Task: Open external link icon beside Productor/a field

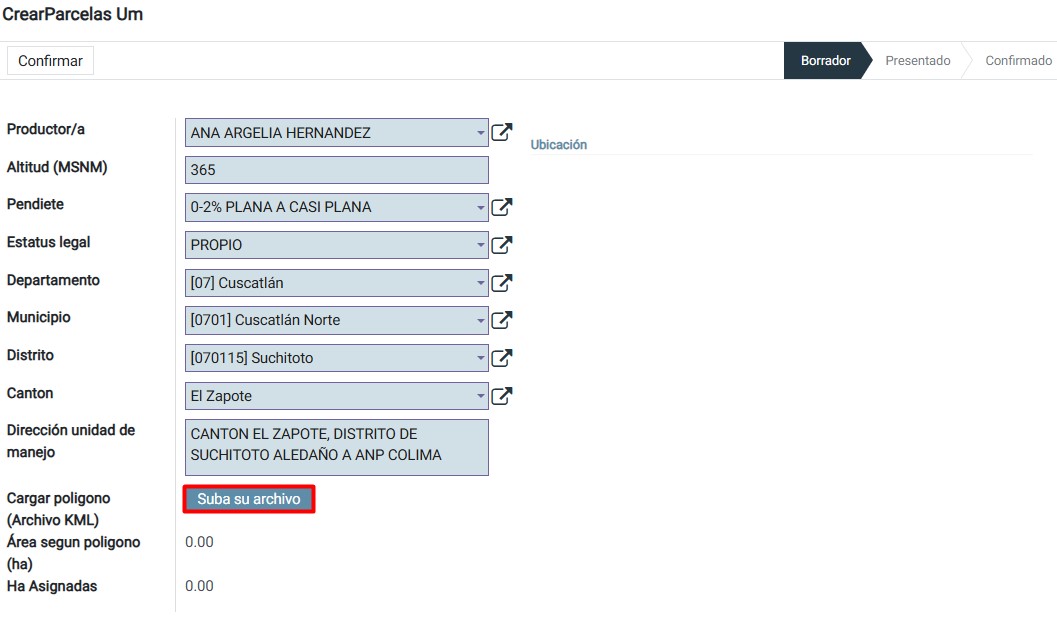Action: [502, 132]
